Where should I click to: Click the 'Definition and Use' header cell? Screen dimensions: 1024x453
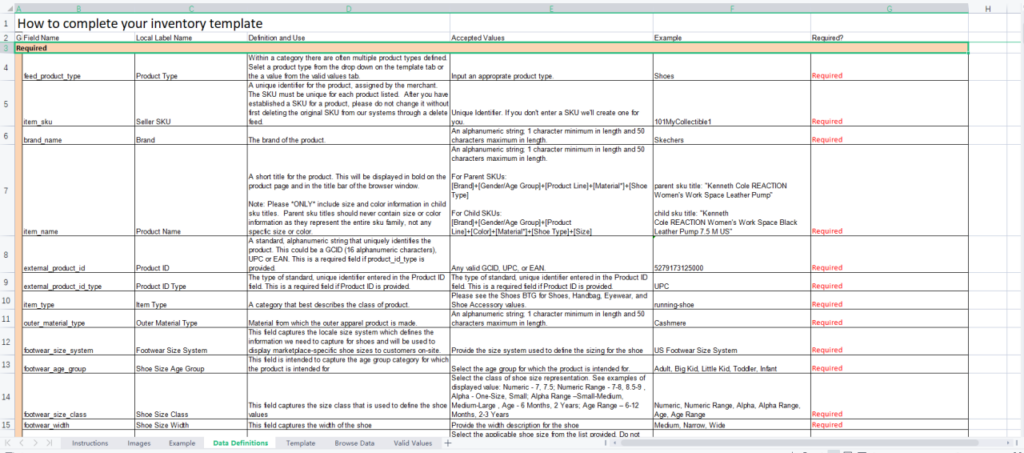[349, 38]
